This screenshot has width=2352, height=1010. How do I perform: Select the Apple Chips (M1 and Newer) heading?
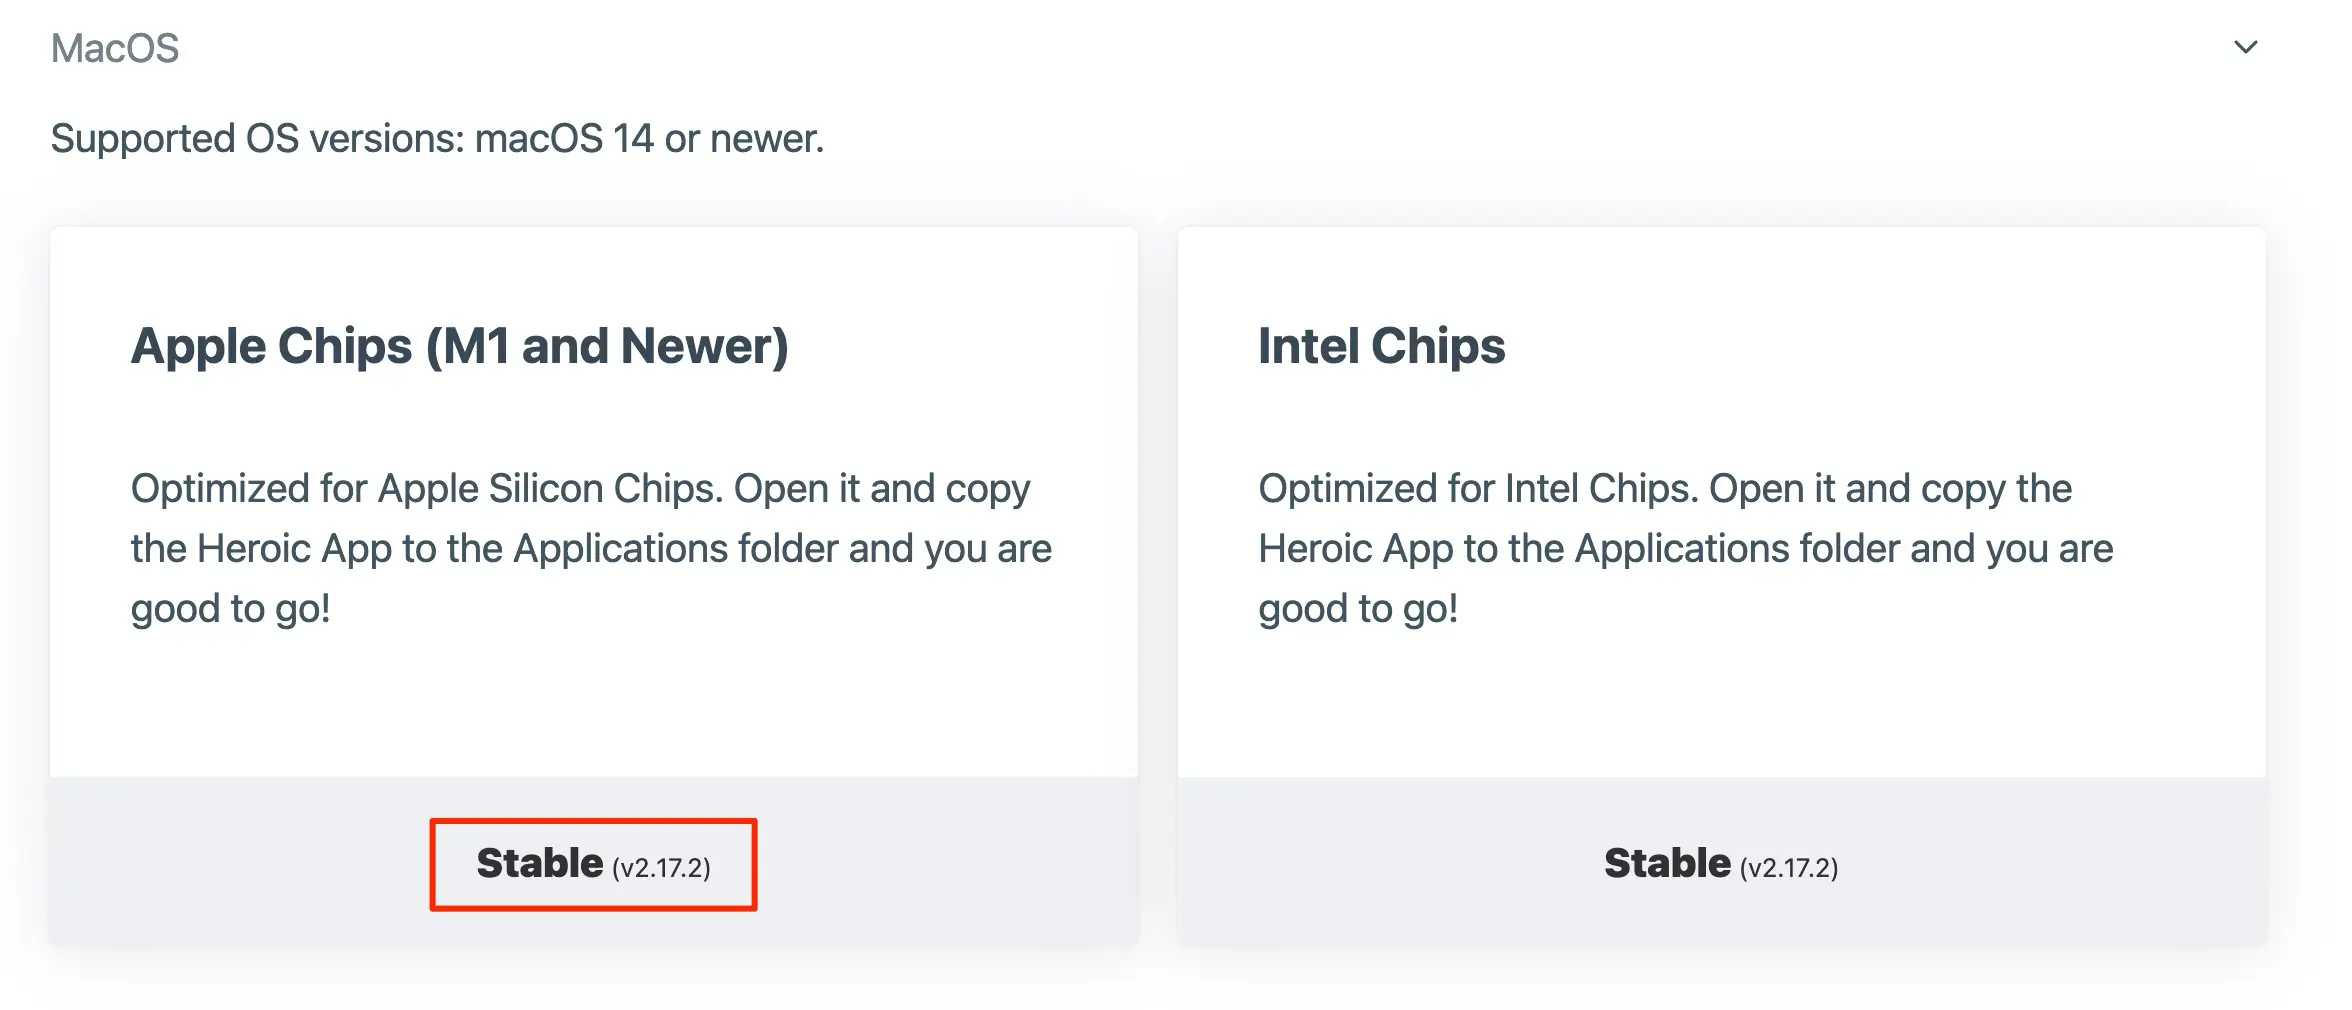(460, 346)
